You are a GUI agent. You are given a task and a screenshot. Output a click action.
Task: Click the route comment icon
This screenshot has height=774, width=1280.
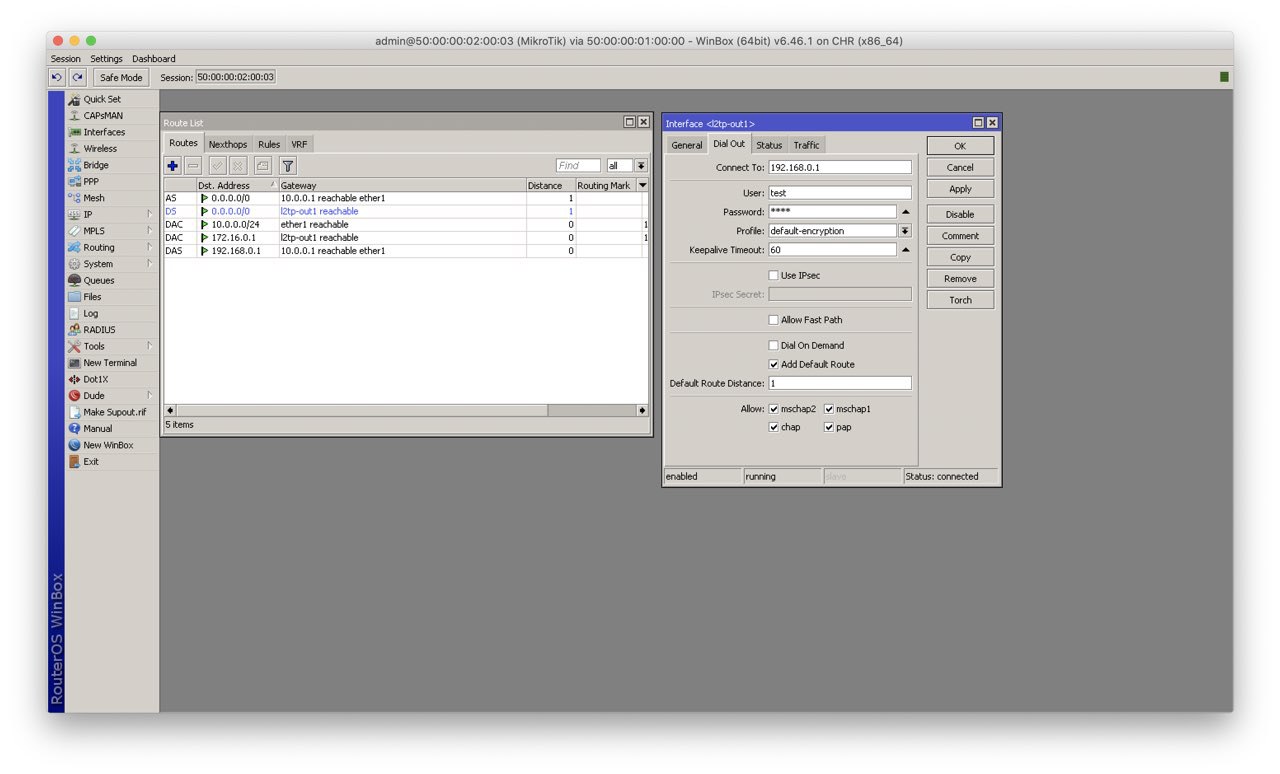[262, 166]
